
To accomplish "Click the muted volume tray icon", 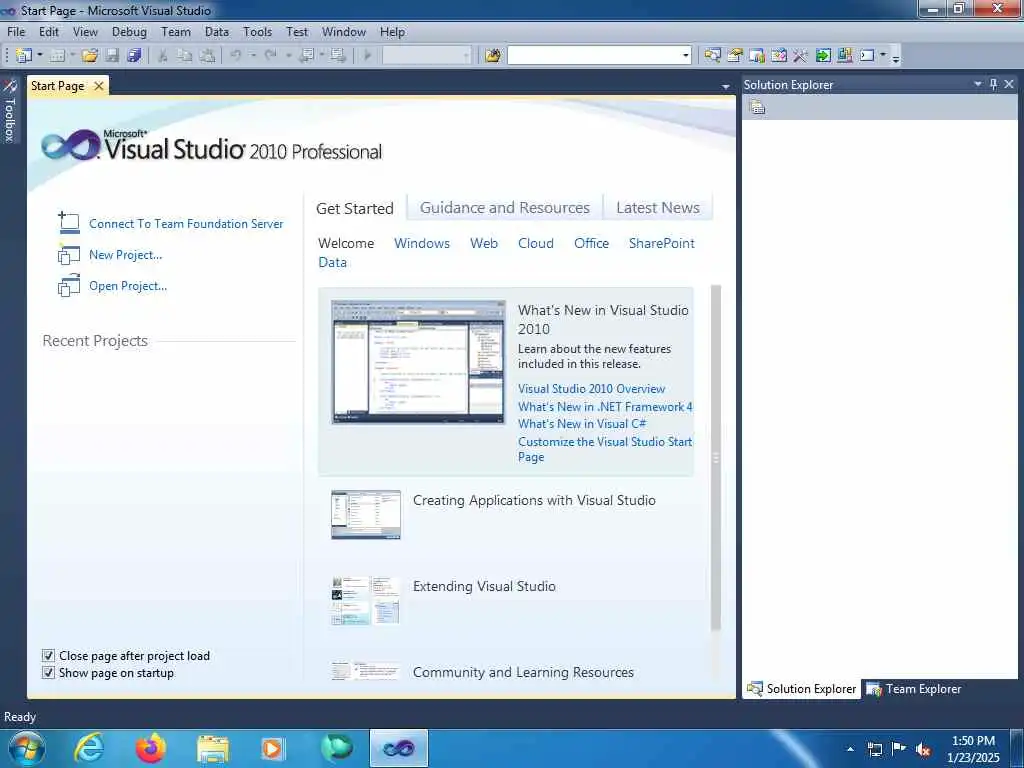I will click(x=923, y=749).
